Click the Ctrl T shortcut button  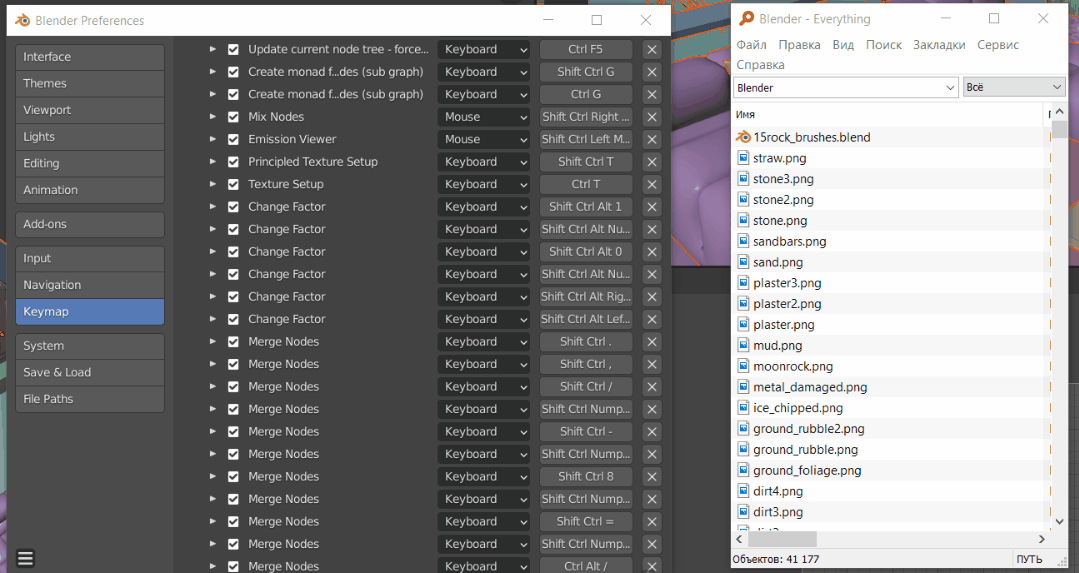coord(586,184)
